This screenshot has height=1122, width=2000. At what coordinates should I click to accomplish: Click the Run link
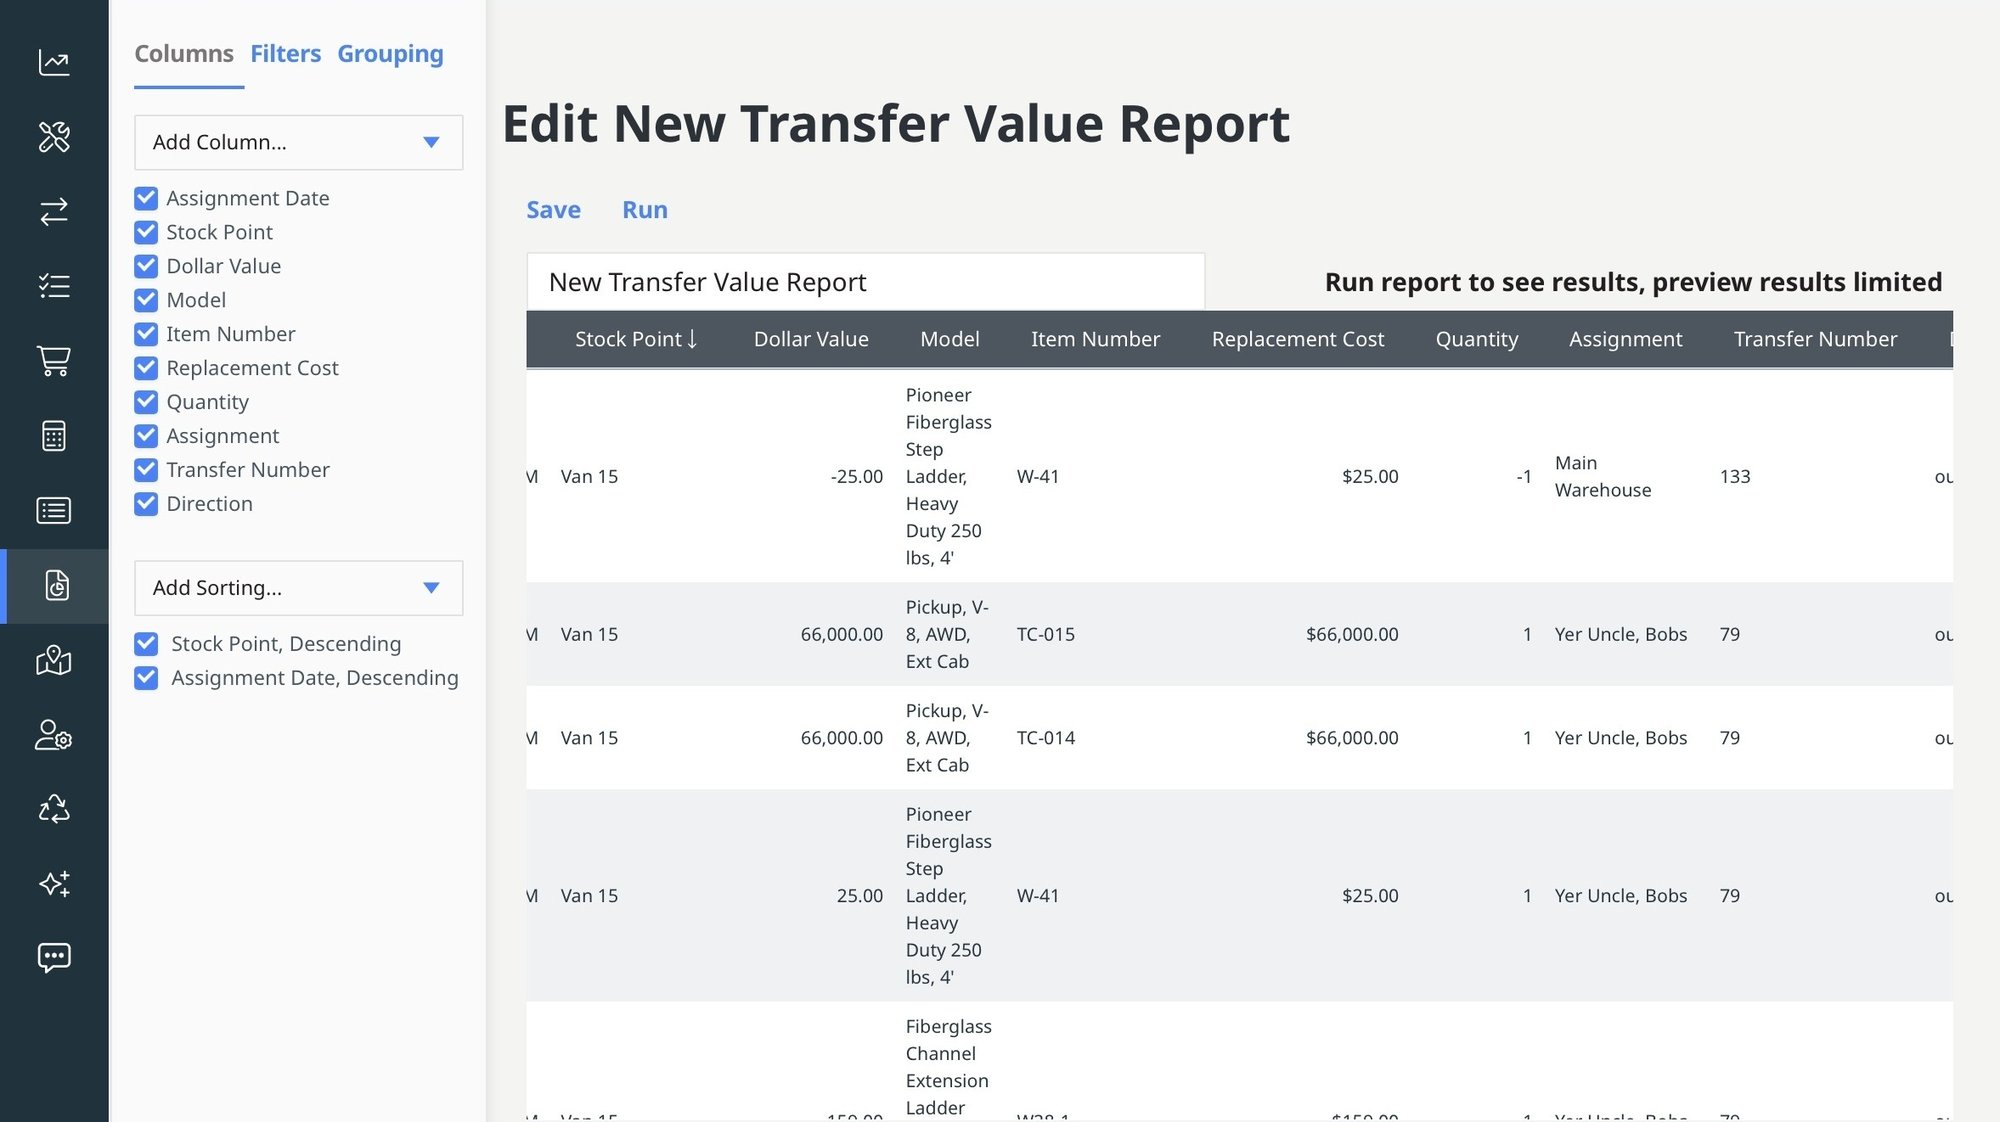644,210
